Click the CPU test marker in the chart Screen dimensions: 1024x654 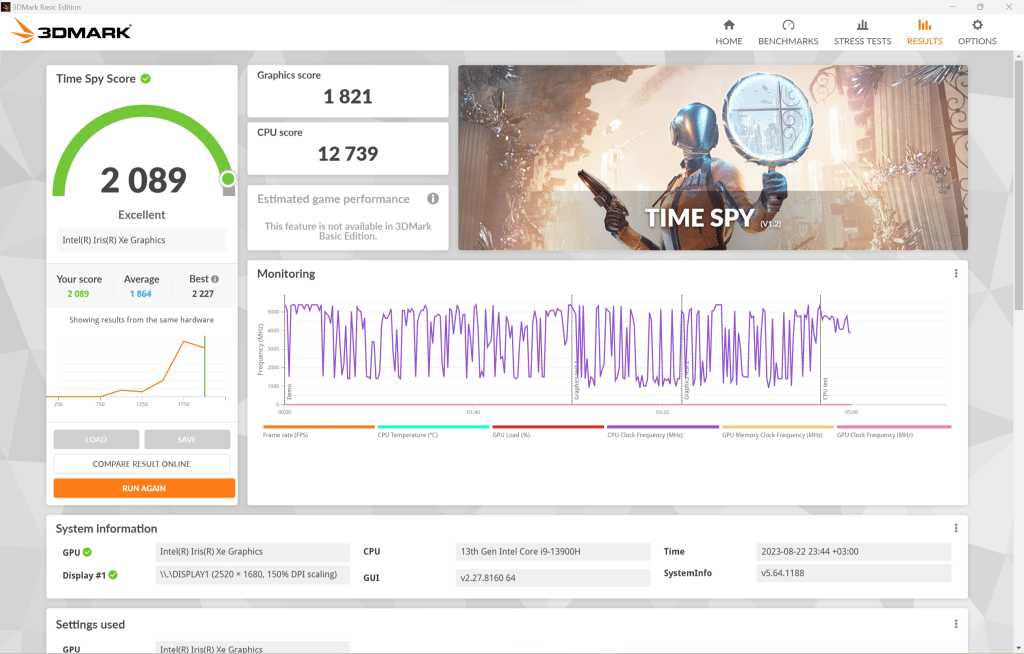tap(825, 388)
